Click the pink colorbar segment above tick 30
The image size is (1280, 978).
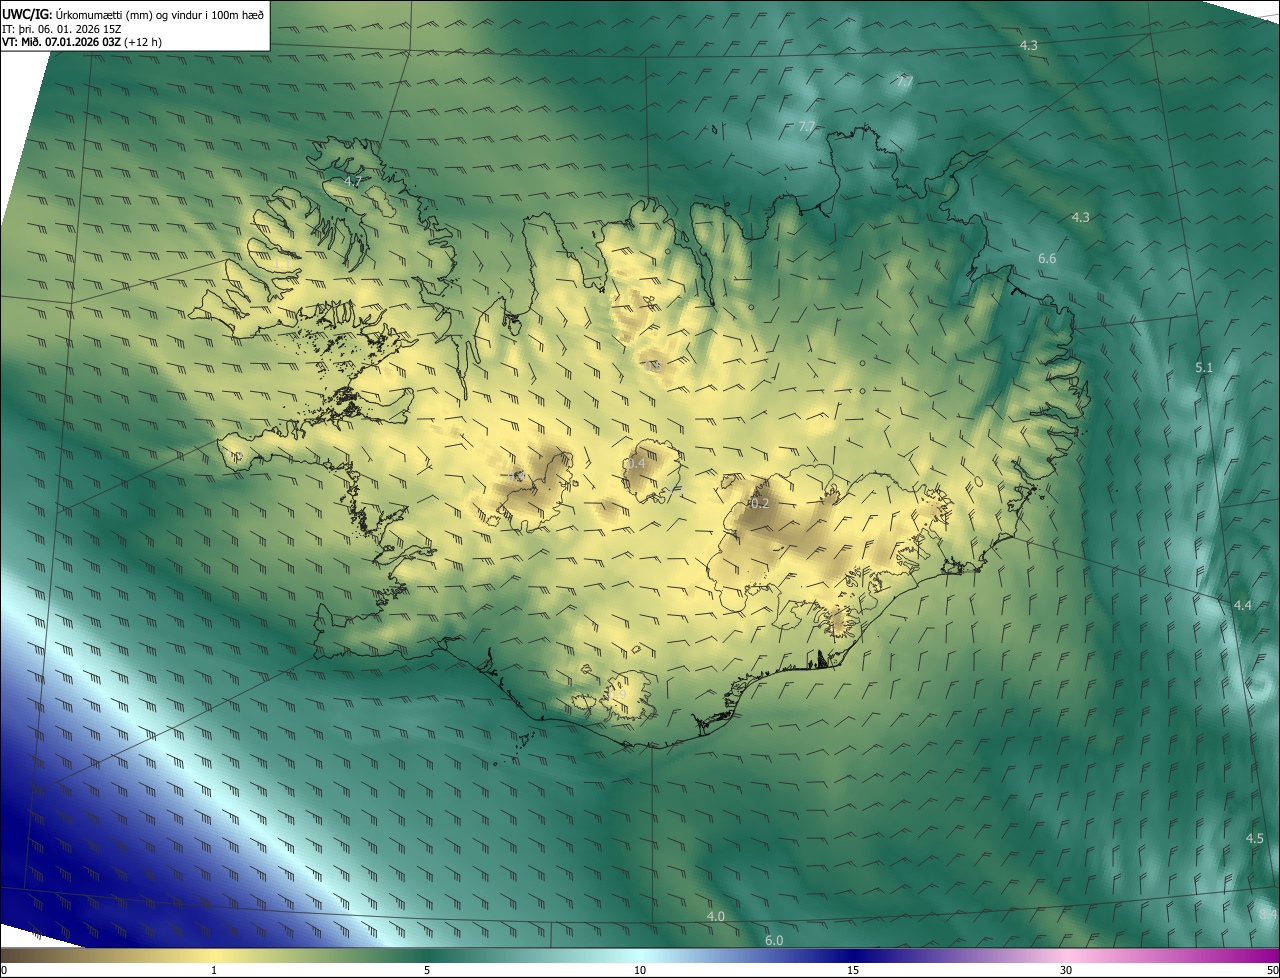(1066, 956)
